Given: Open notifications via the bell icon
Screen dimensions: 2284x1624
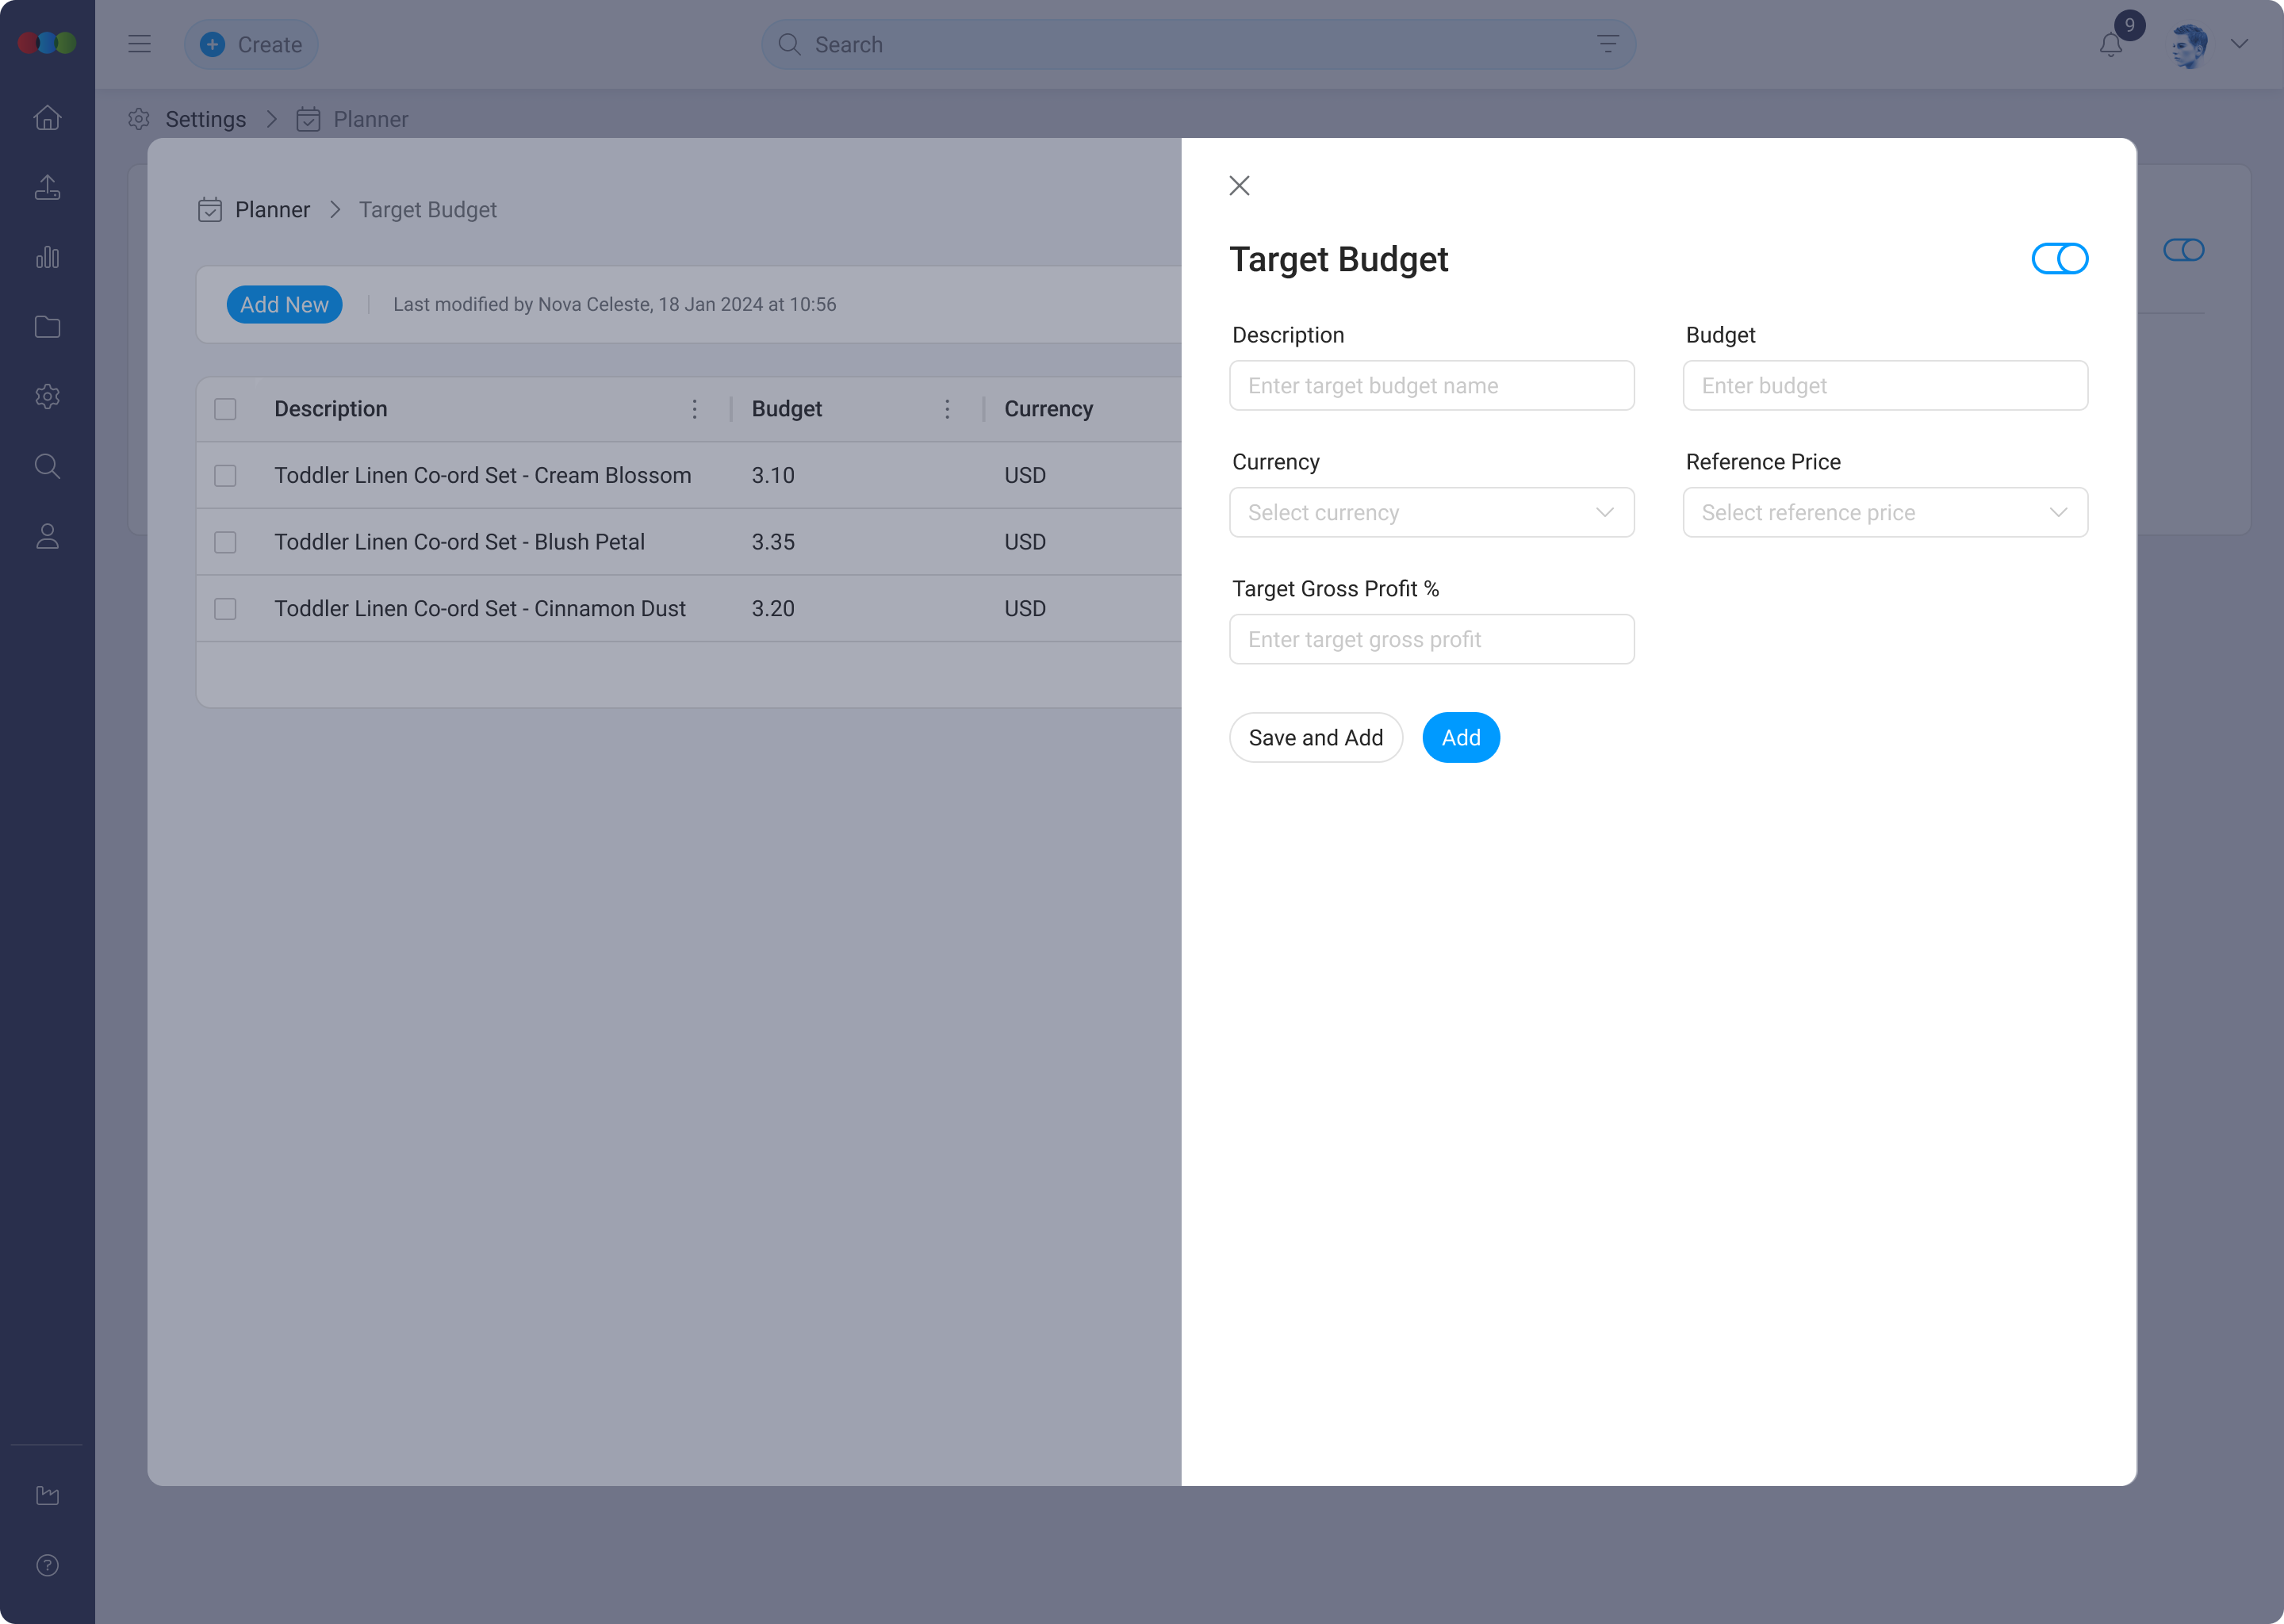Looking at the screenshot, I should [2110, 44].
